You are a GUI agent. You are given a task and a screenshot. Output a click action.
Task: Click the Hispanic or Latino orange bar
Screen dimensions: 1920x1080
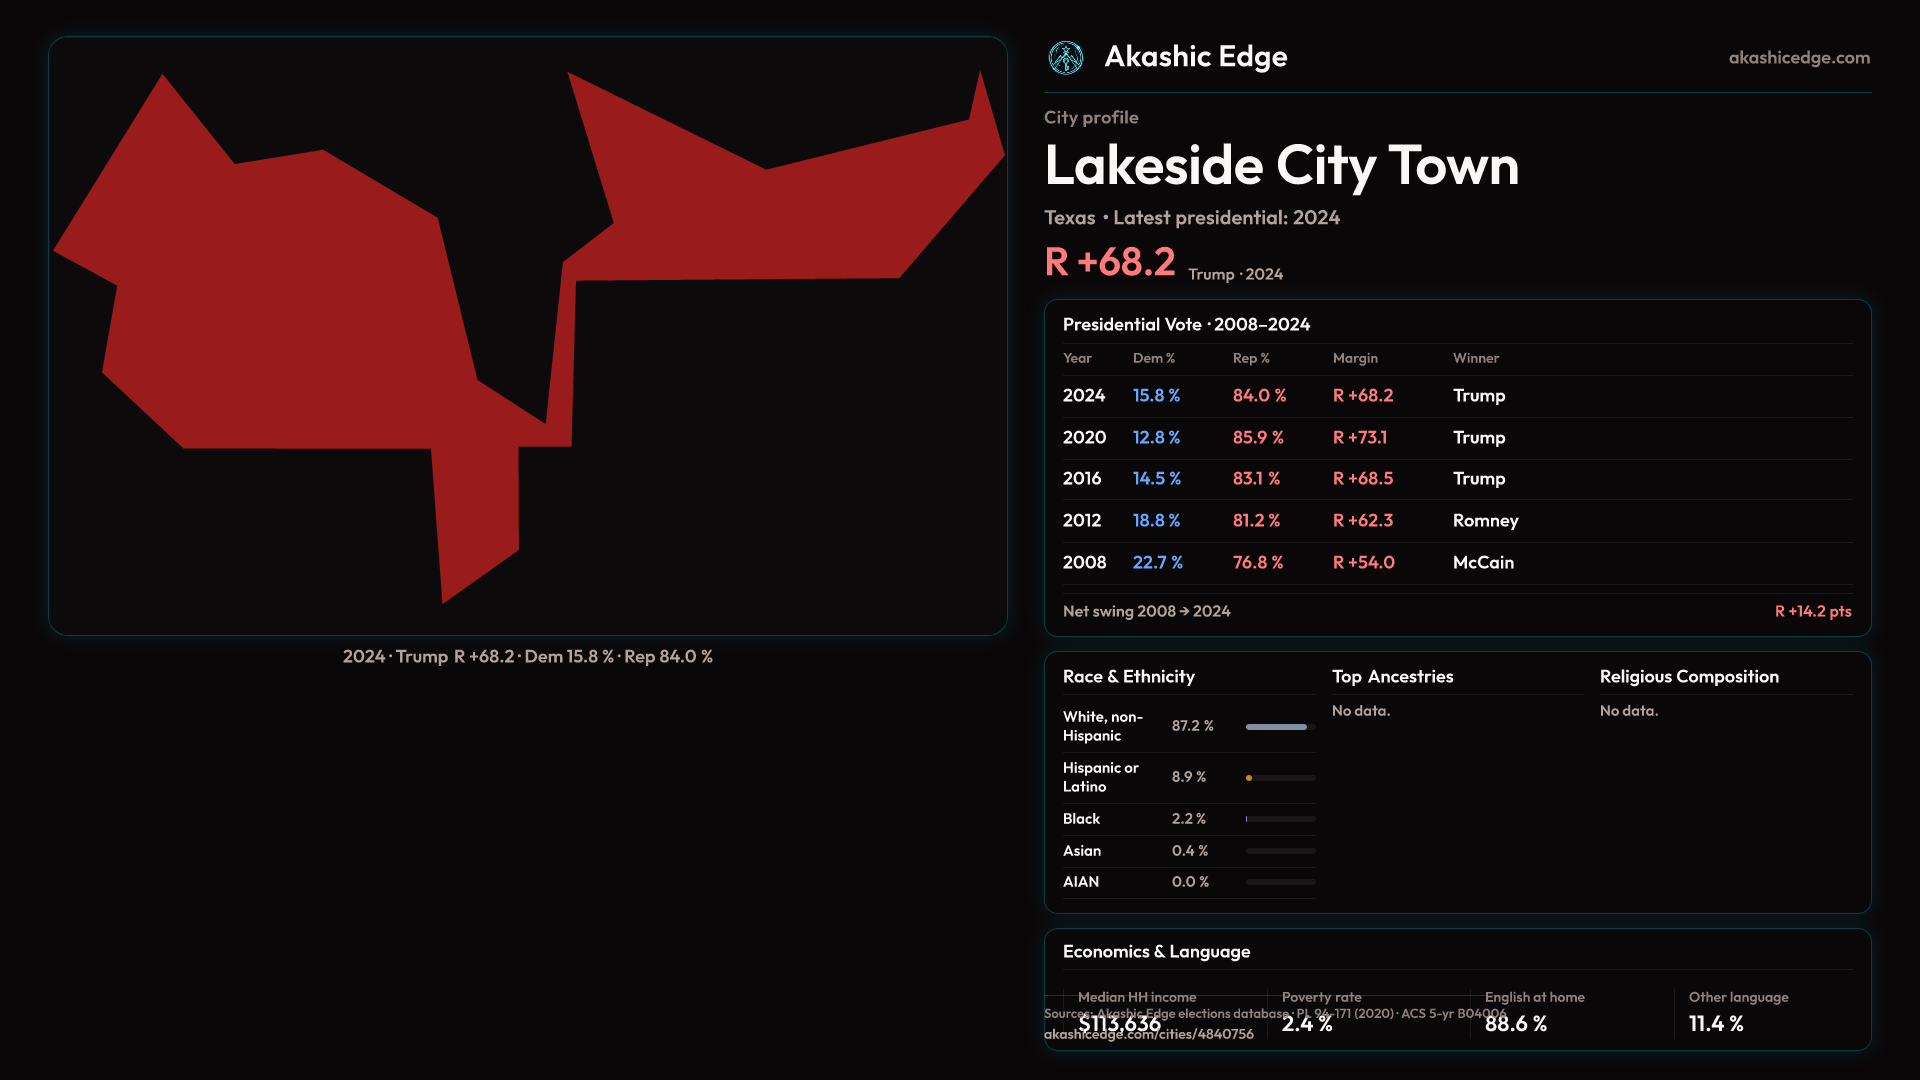point(1250,778)
